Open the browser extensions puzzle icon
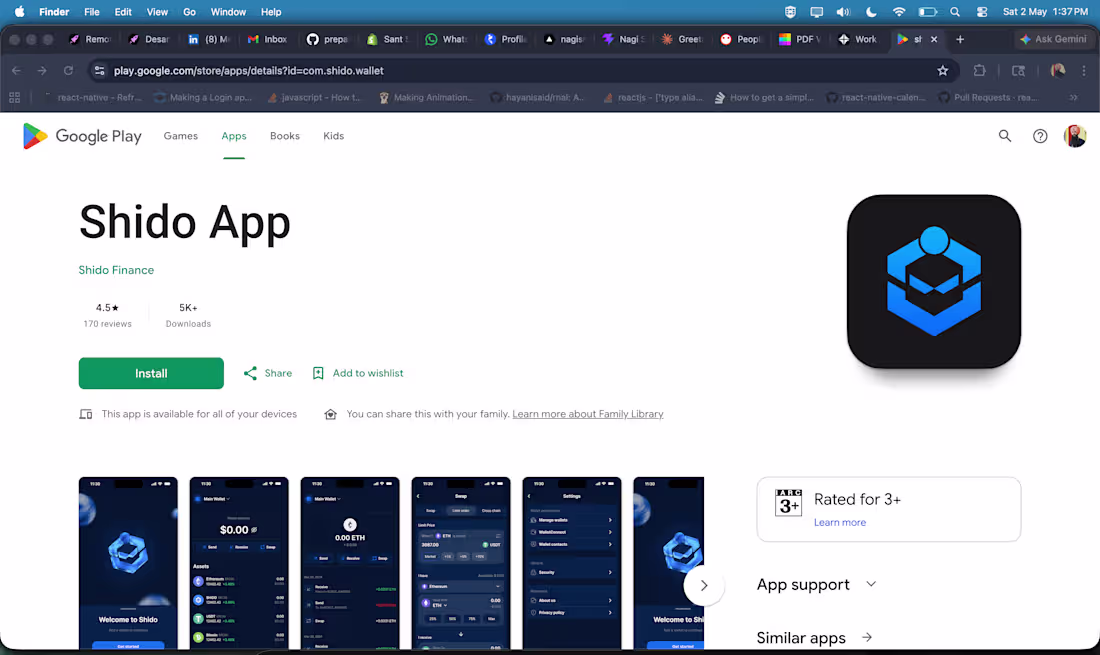 (979, 70)
